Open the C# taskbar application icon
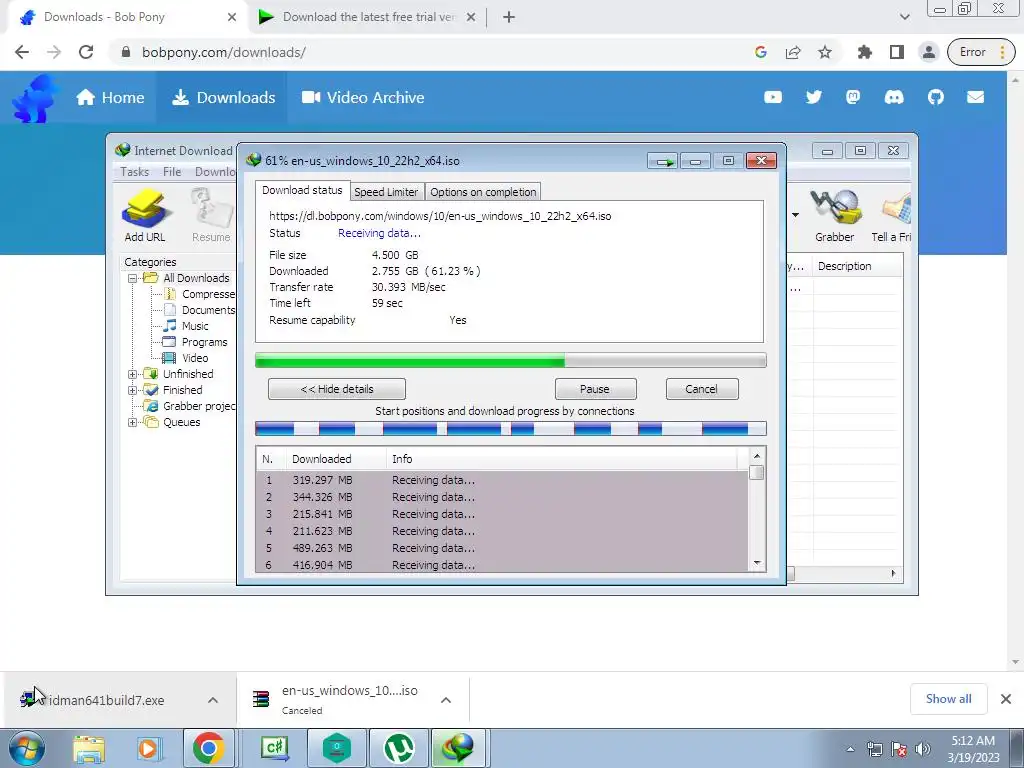 (275, 748)
